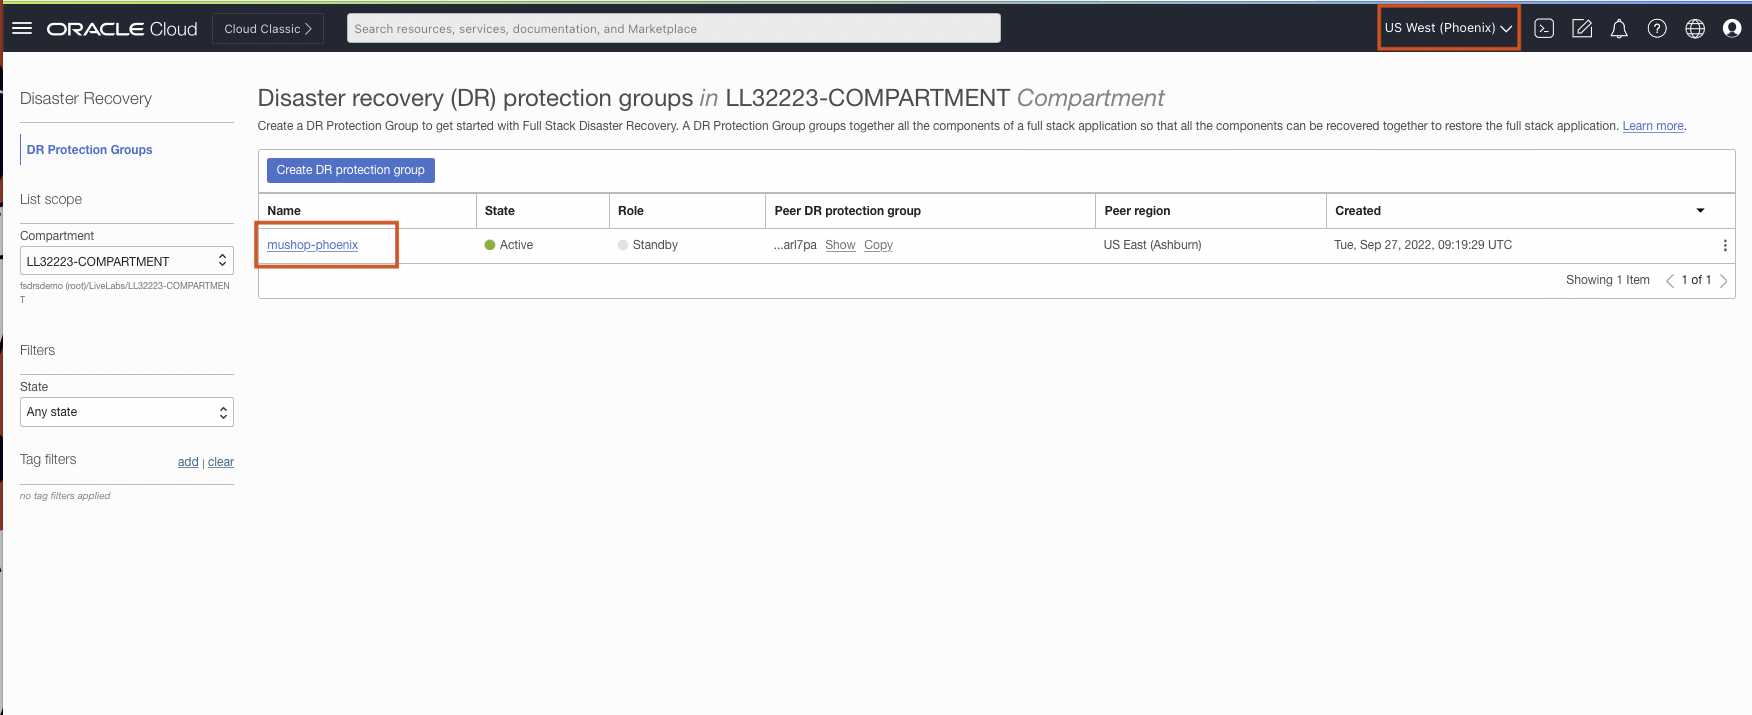The image size is (1752, 715).
Task: Click the edit/feedback pencil icon in header
Action: point(1582,29)
